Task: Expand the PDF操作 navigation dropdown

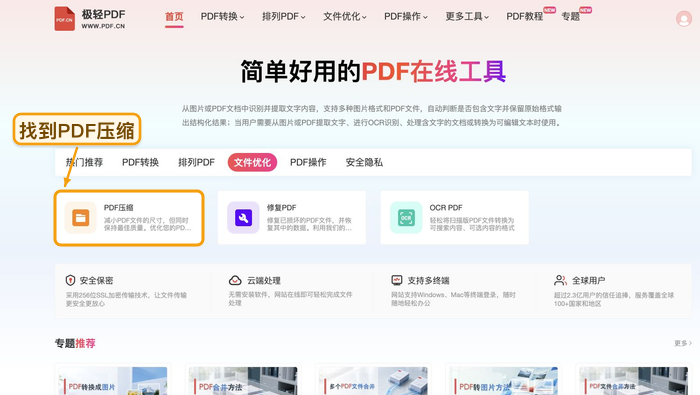Action: pos(406,17)
